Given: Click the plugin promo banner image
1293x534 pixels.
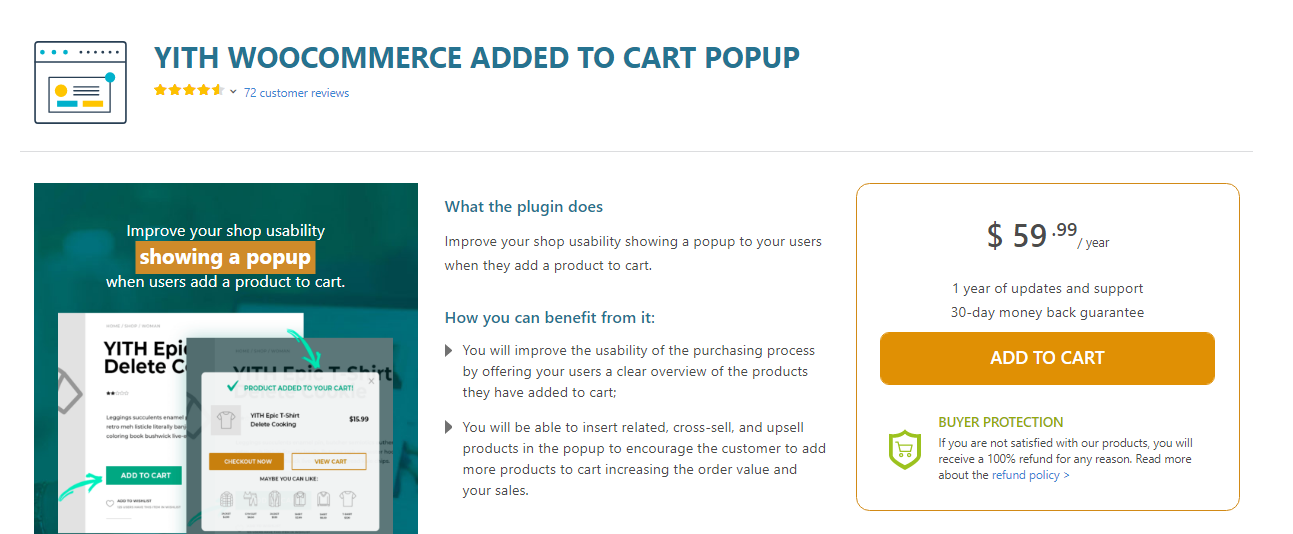Looking at the screenshot, I should tap(226, 358).
